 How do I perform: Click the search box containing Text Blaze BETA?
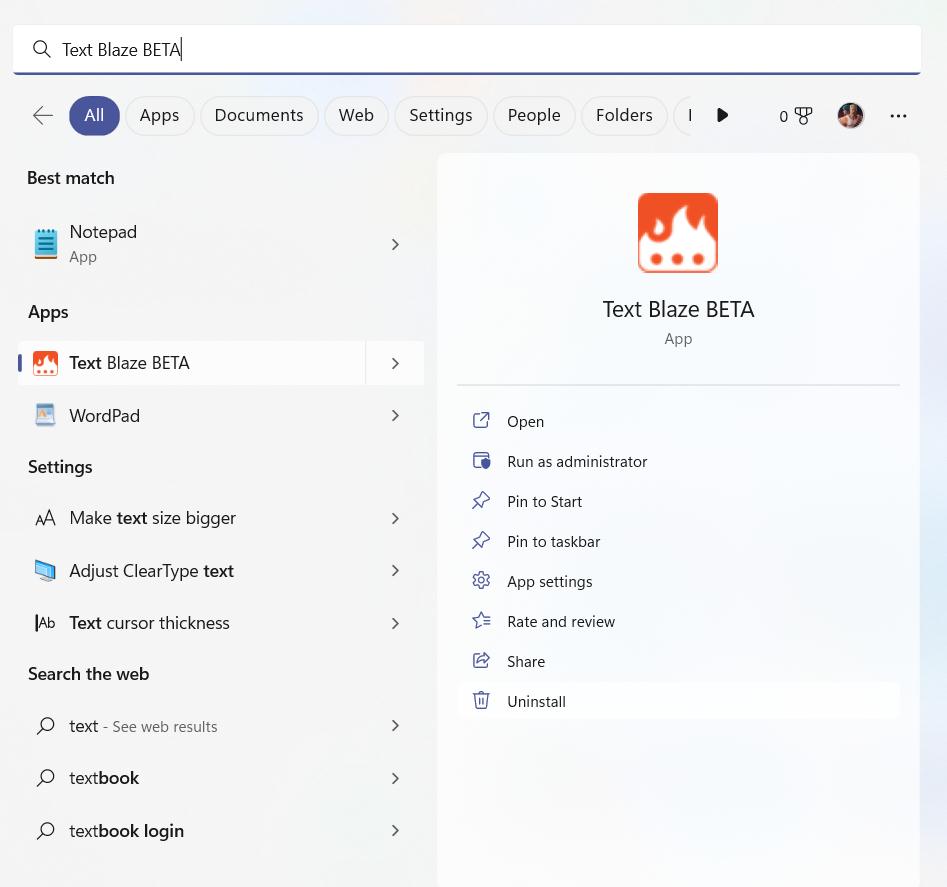467,50
